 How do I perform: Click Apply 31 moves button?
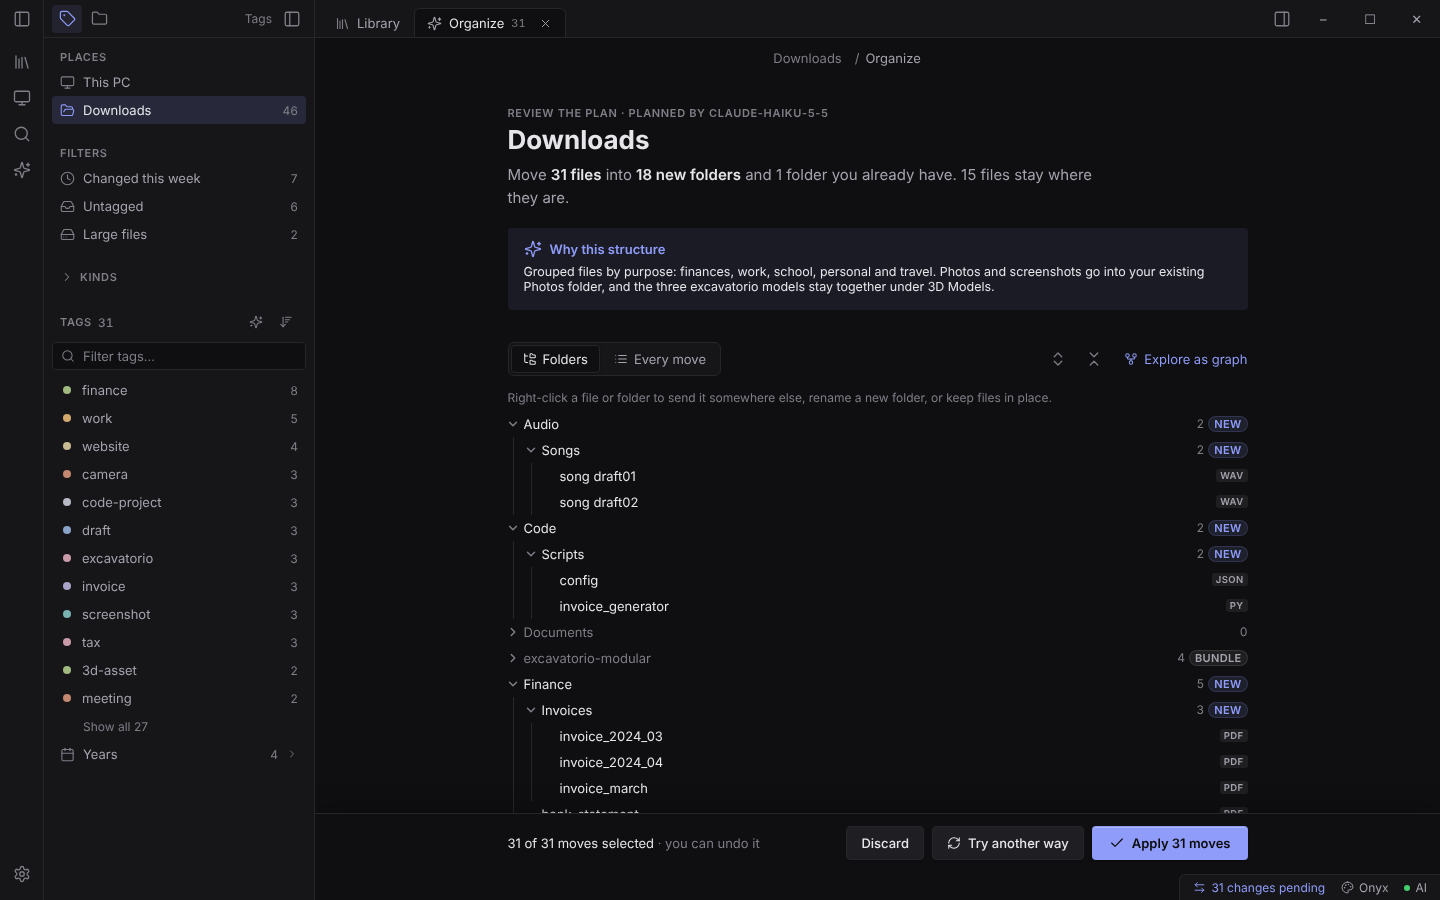(1170, 843)
